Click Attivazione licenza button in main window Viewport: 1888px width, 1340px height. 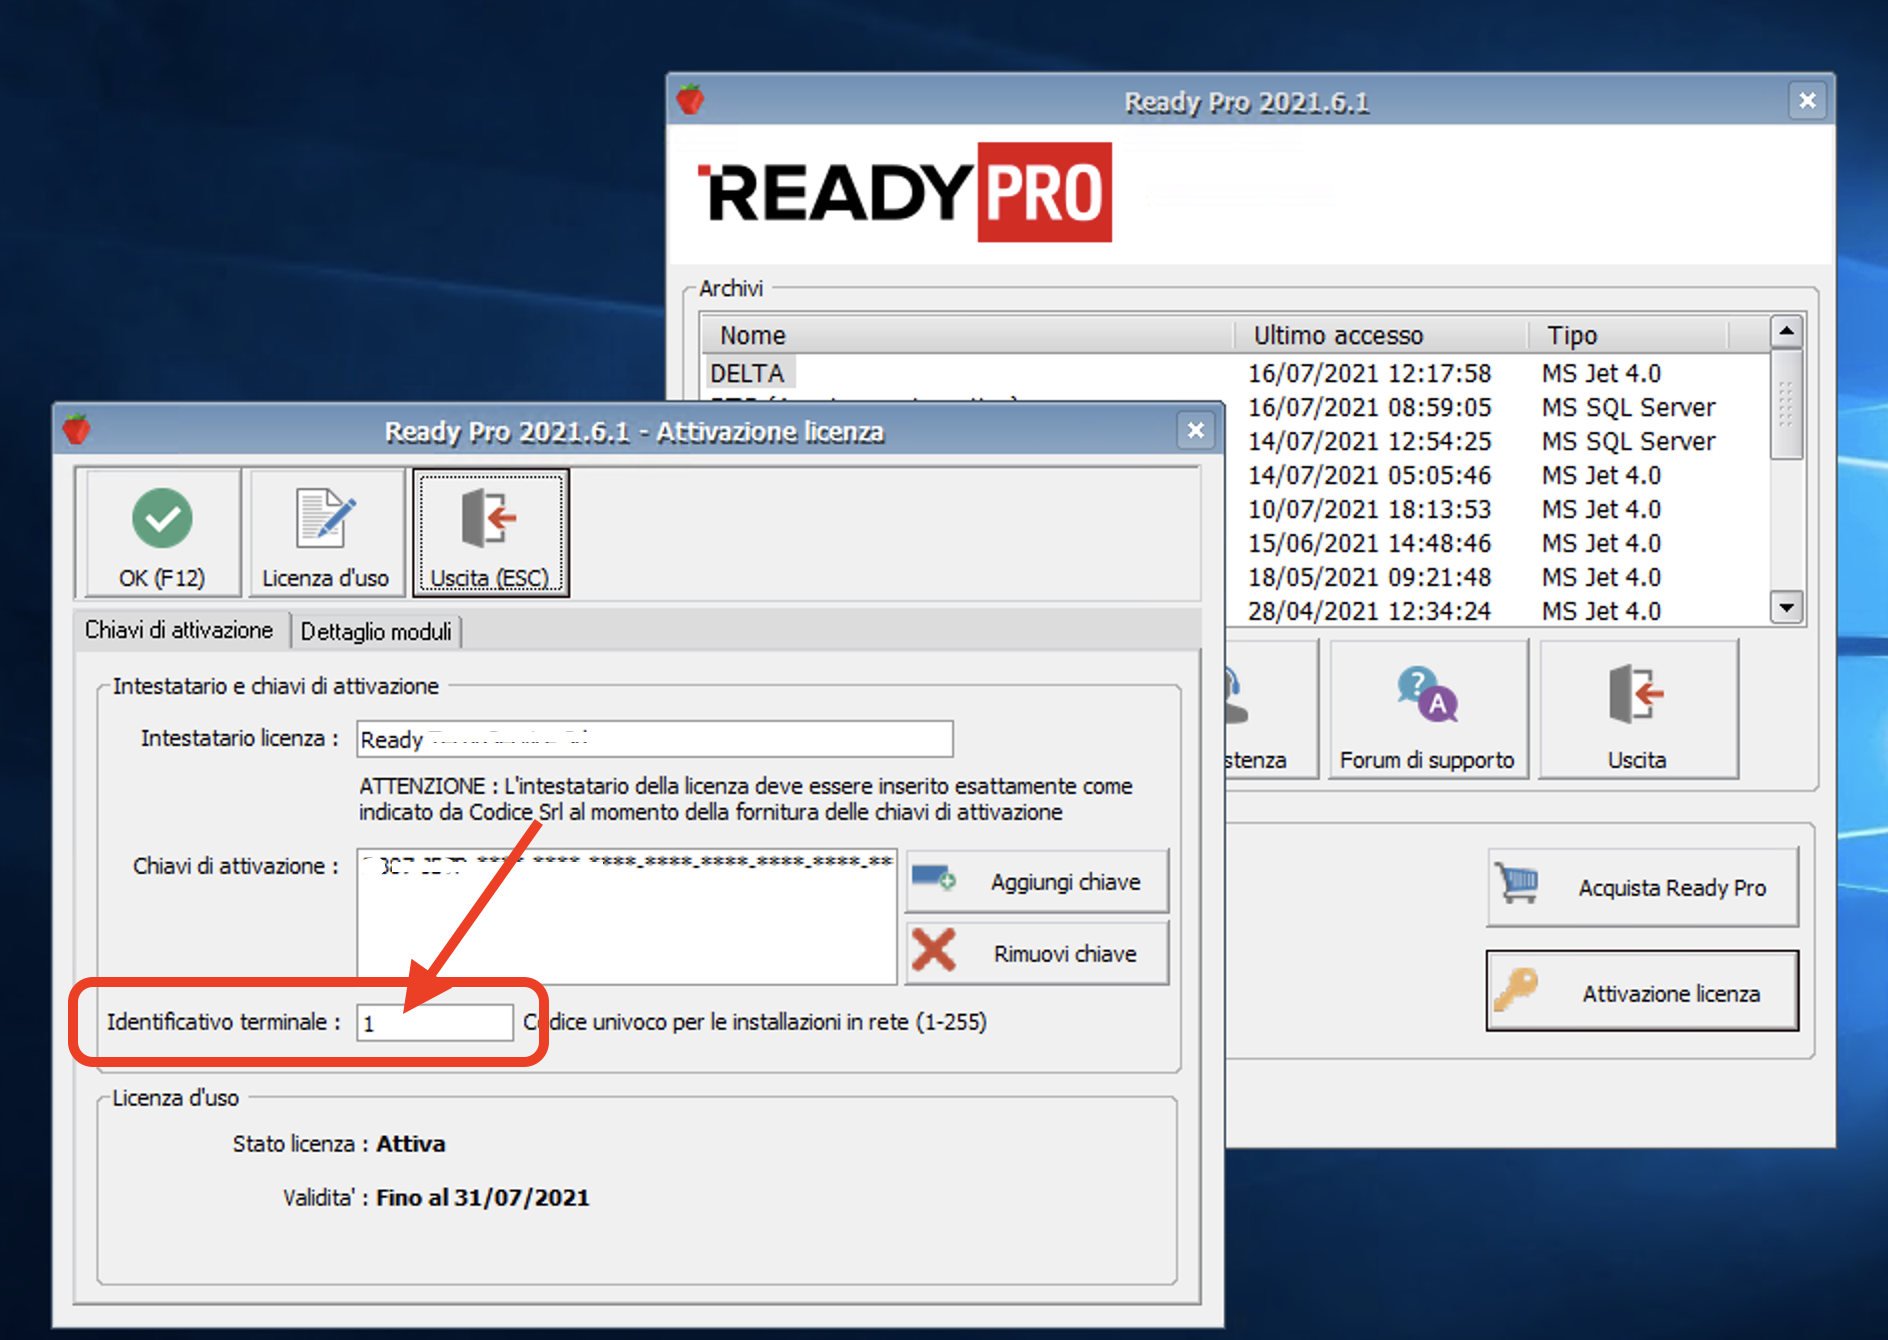1642,992
